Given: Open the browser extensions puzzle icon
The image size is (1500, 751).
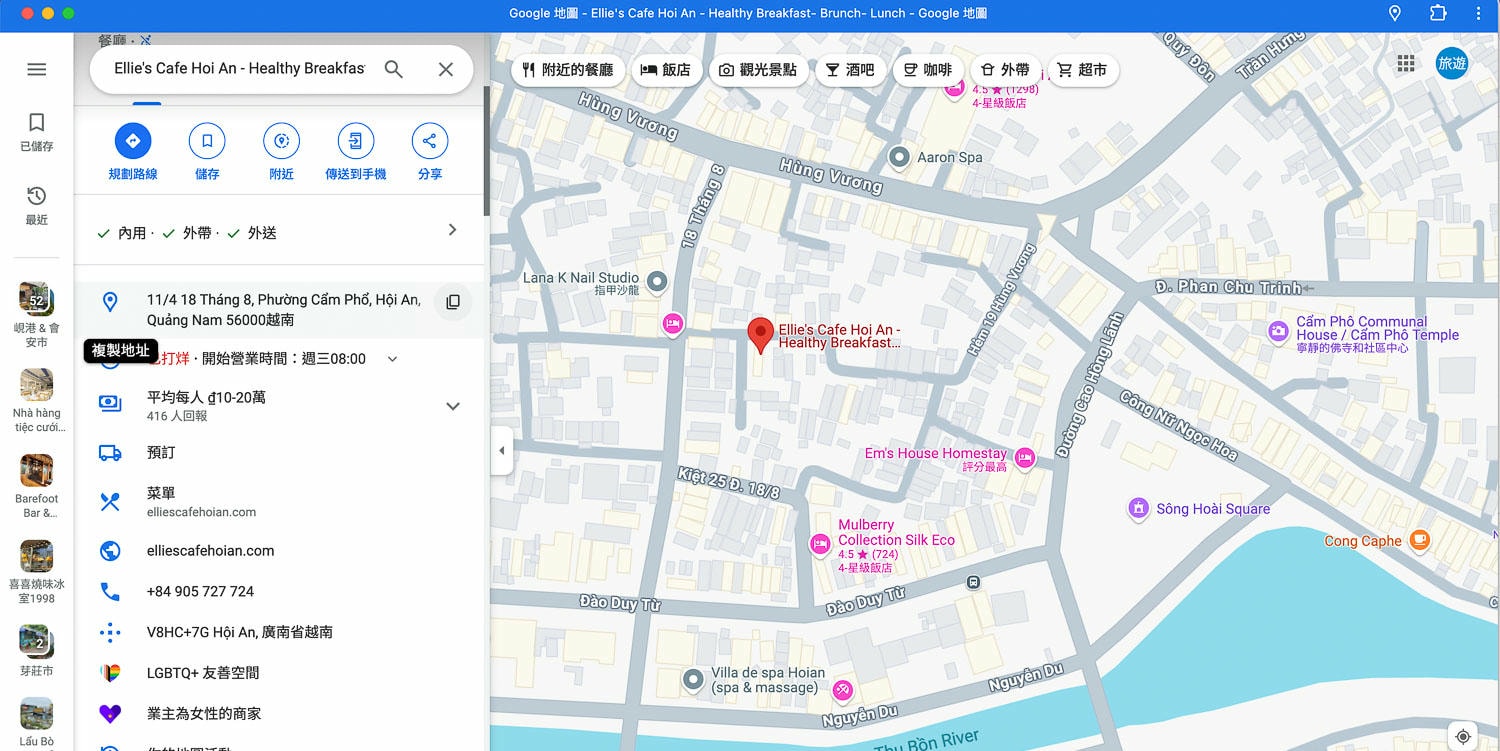Looking at the screenshot, I should coord(1438,13).
